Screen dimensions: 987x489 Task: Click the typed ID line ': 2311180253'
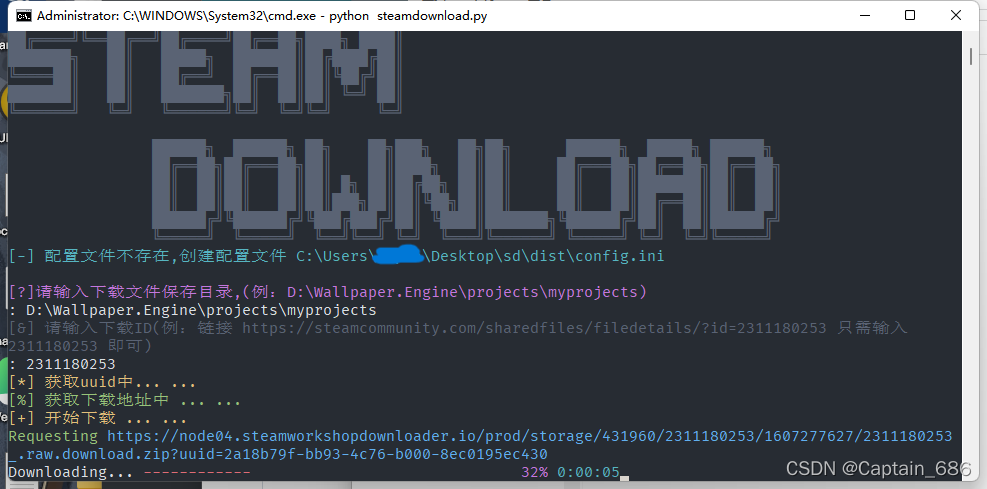62,364
